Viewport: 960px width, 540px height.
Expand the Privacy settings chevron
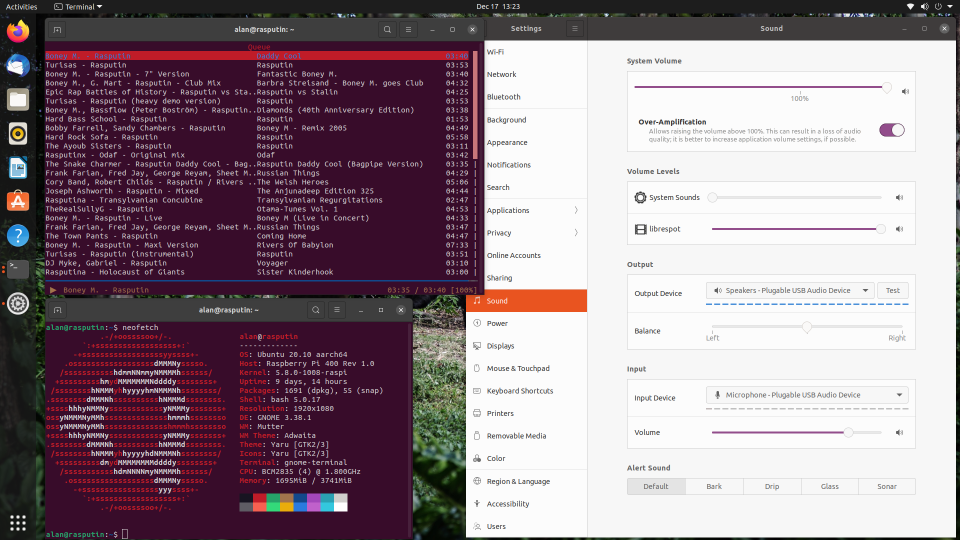point(576,233)
